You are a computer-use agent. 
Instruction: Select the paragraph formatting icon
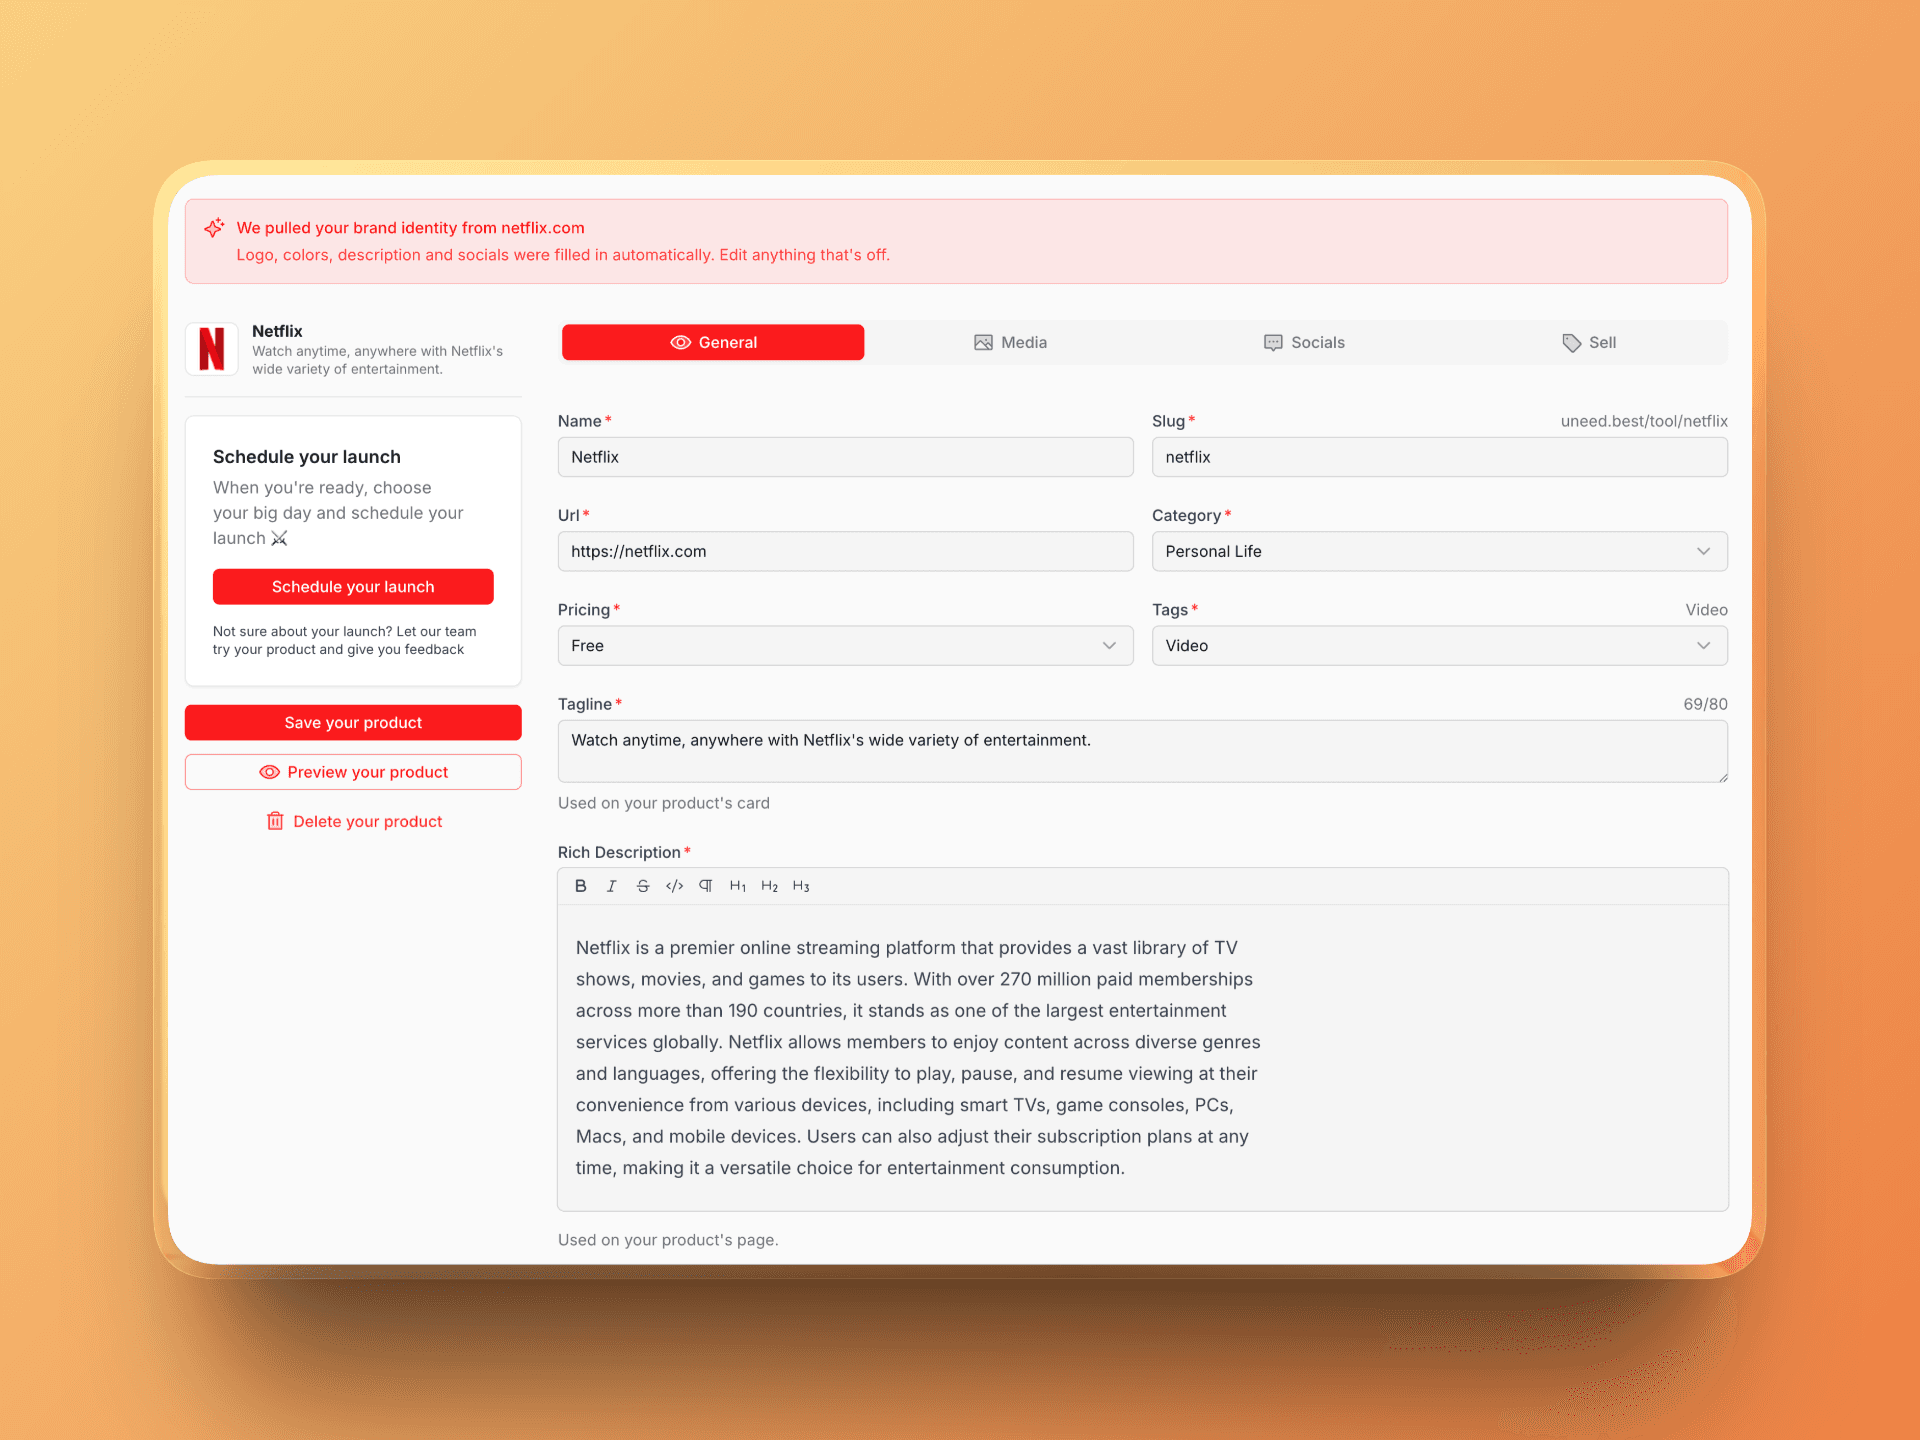(705, 886)
